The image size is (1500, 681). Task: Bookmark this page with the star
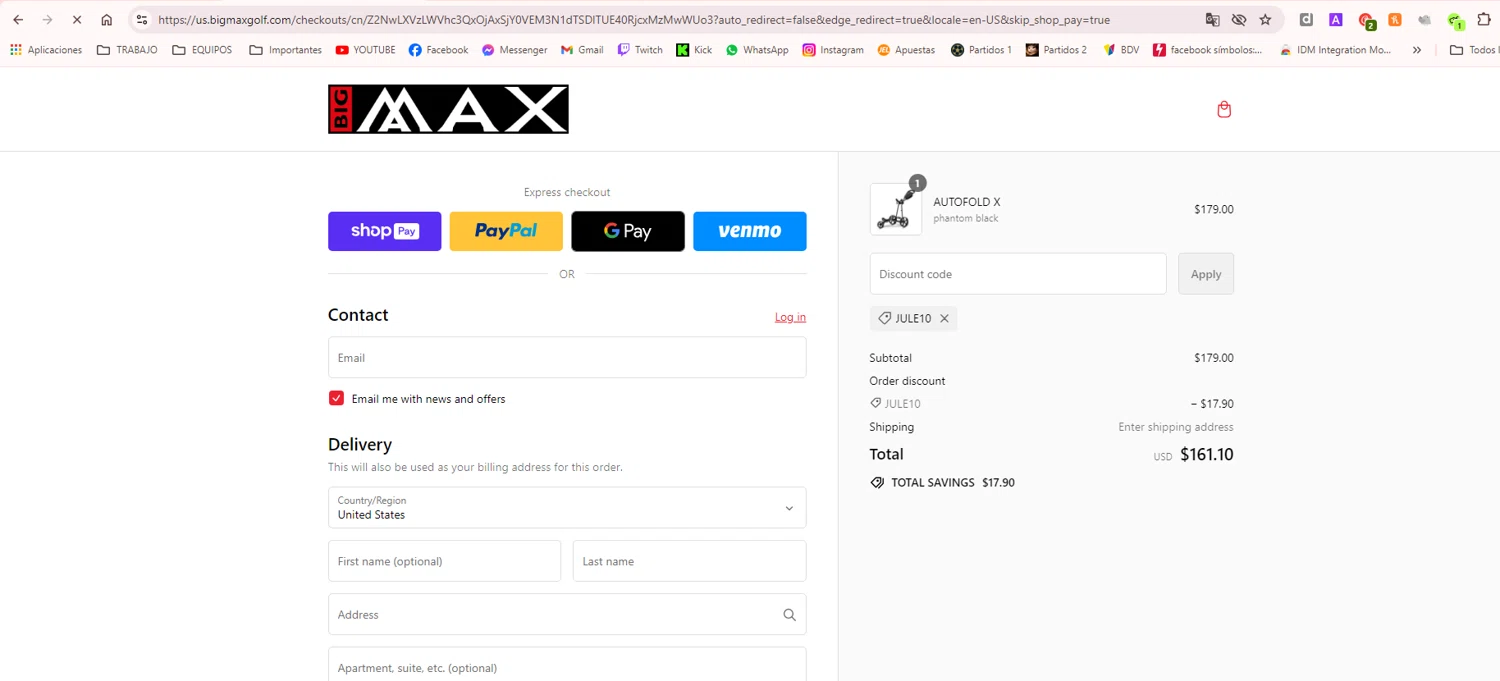pyautogui.click(x=1265, y=19)
